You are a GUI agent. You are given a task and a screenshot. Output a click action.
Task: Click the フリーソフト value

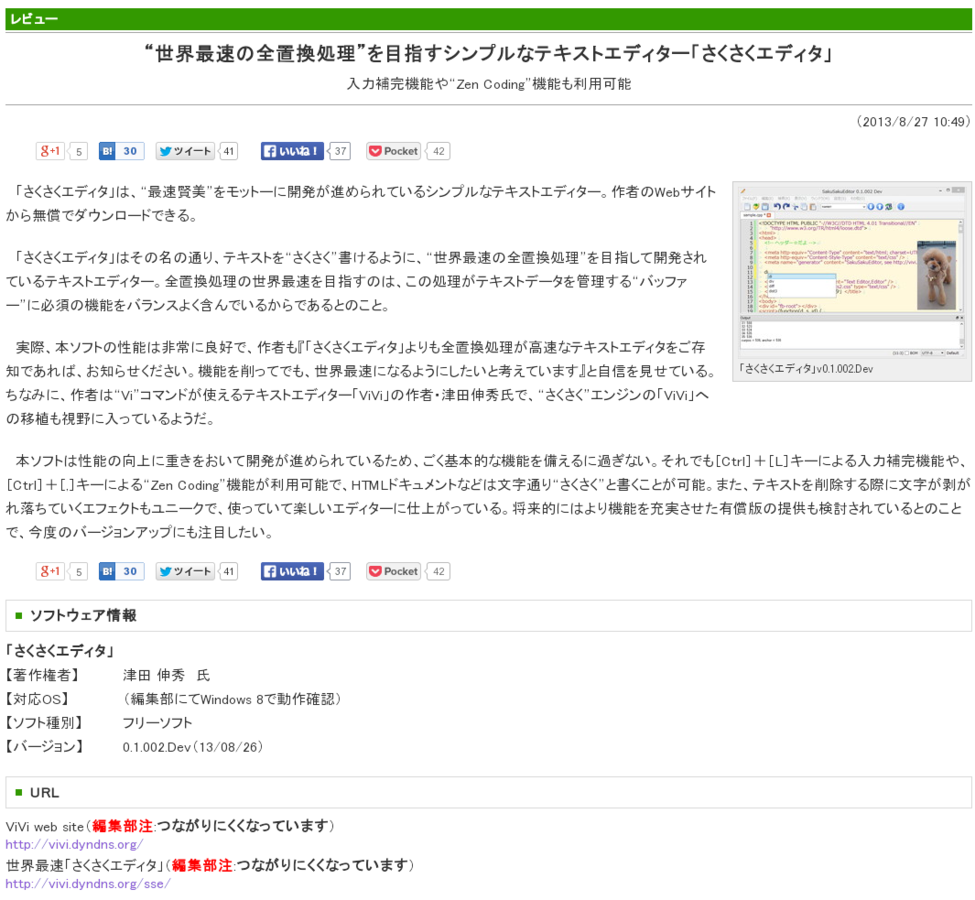click(x=157, y=723)
